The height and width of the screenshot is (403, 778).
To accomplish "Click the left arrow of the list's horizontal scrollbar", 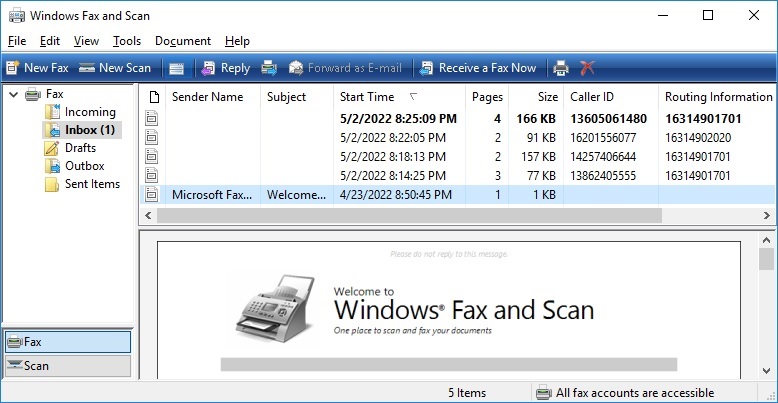I will 148,215.
